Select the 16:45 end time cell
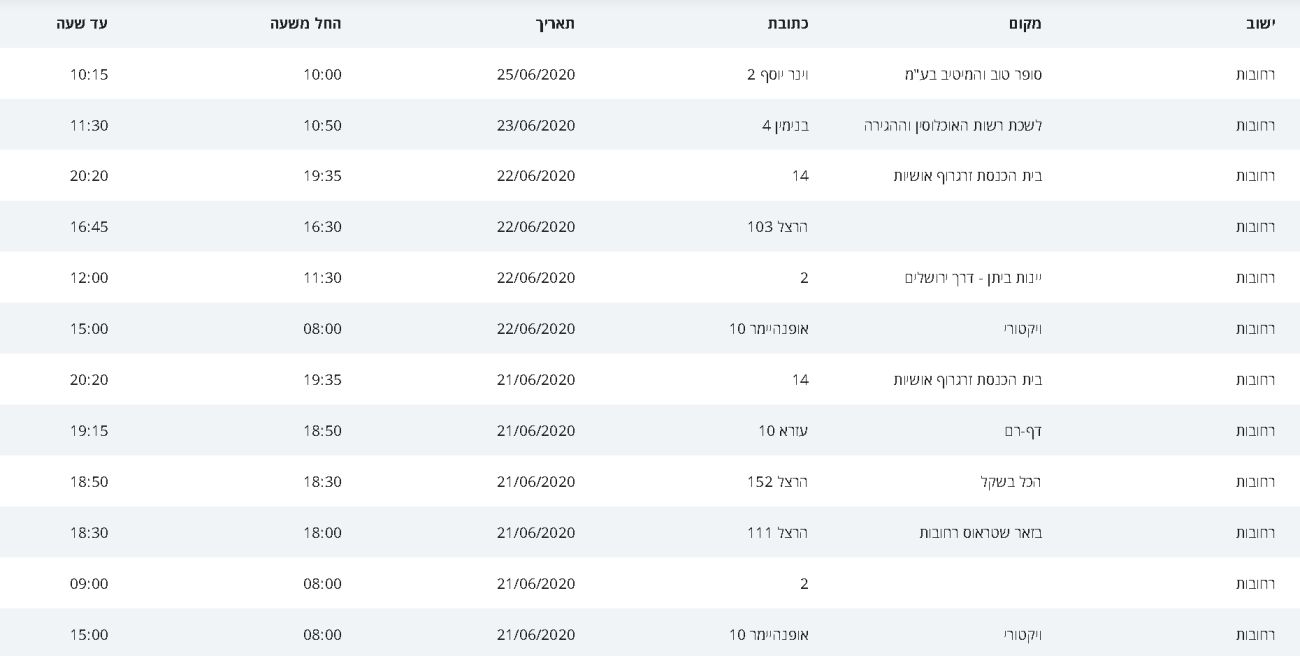 pyautogui.click(x=89, y=227)
